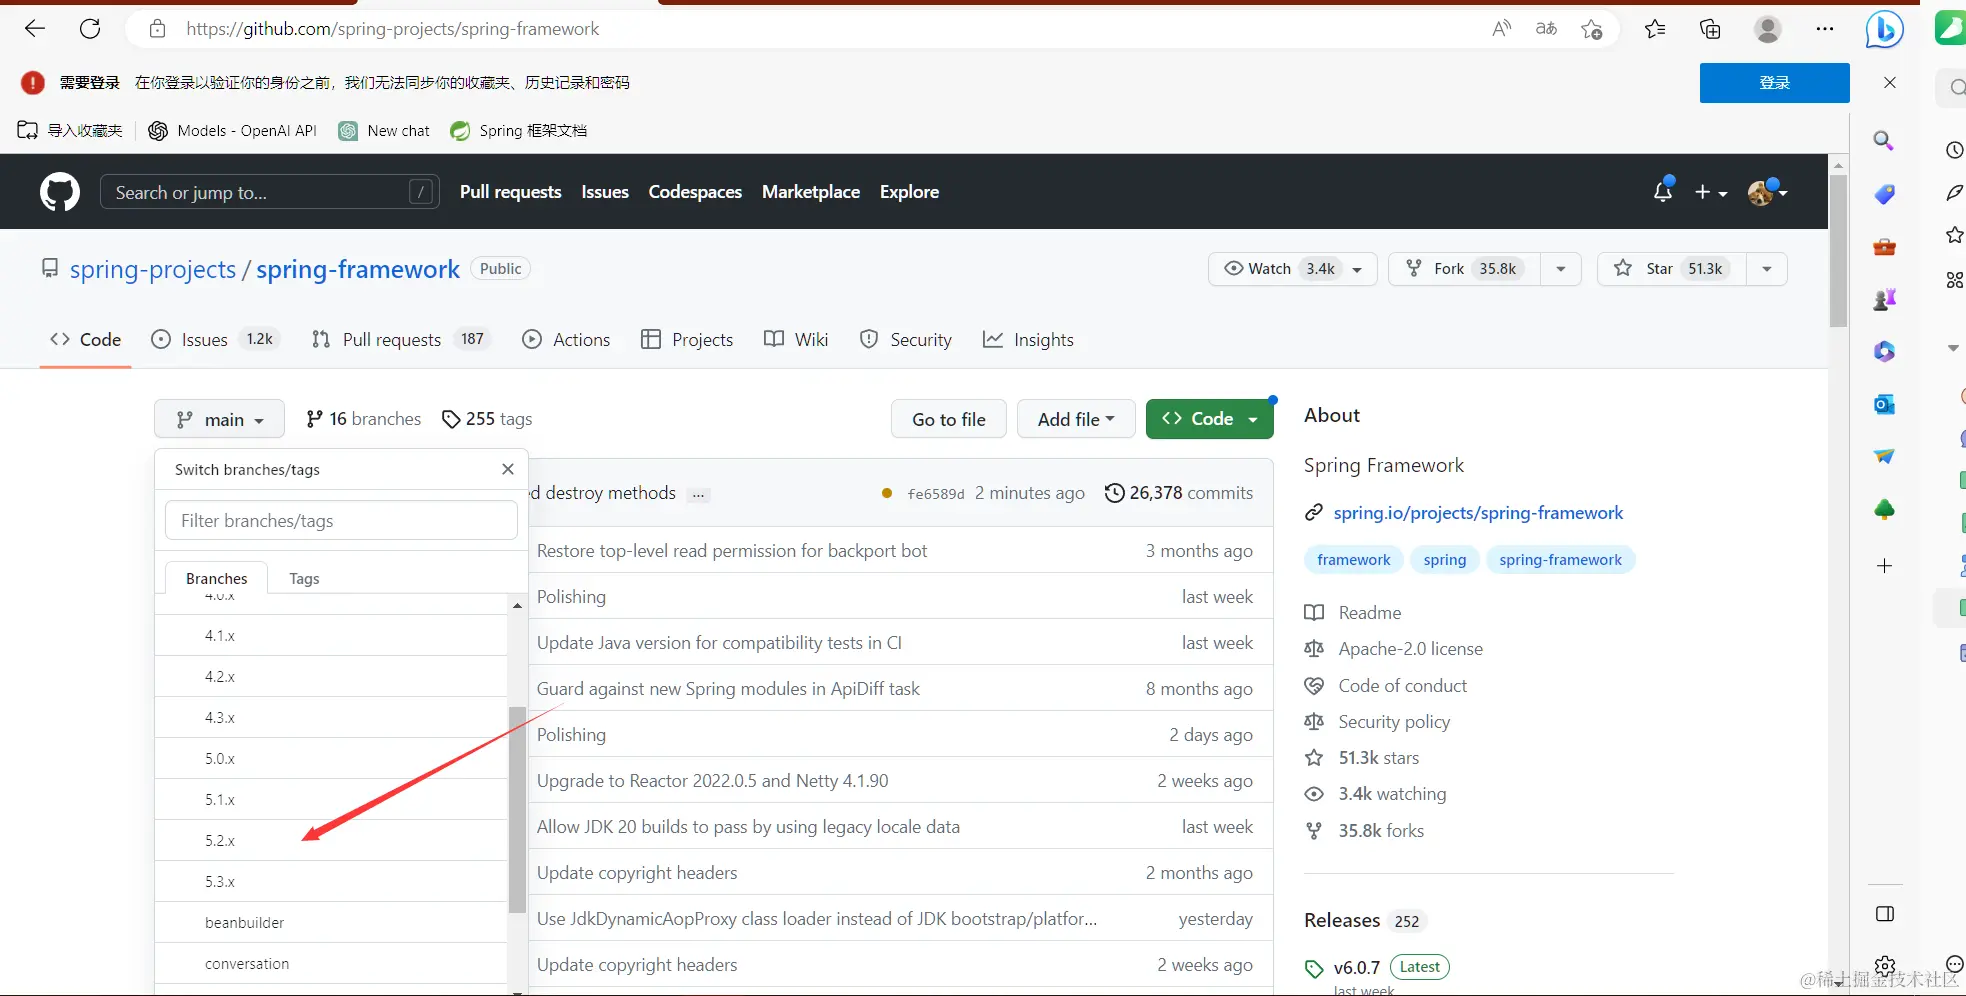Open Pull requests in GitHub header

click(x=510, y=192)
